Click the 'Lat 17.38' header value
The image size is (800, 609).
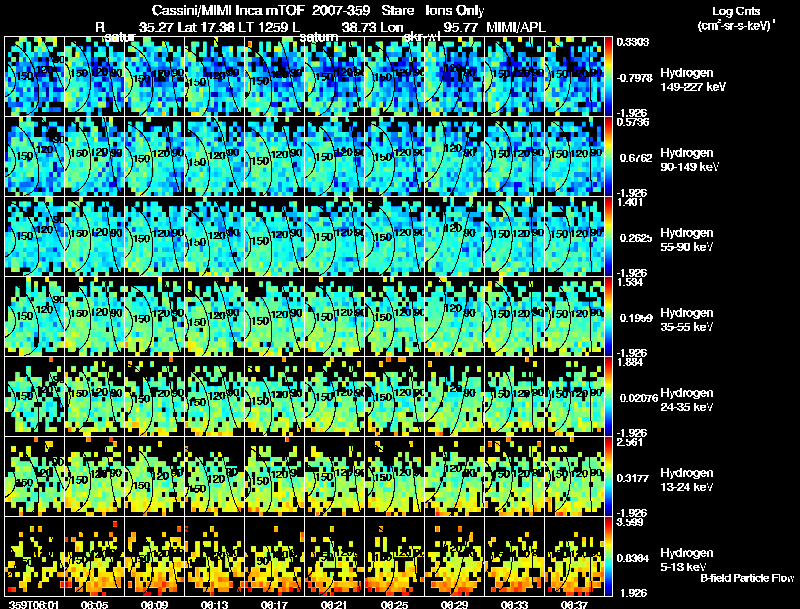click(x=206, y=27)
